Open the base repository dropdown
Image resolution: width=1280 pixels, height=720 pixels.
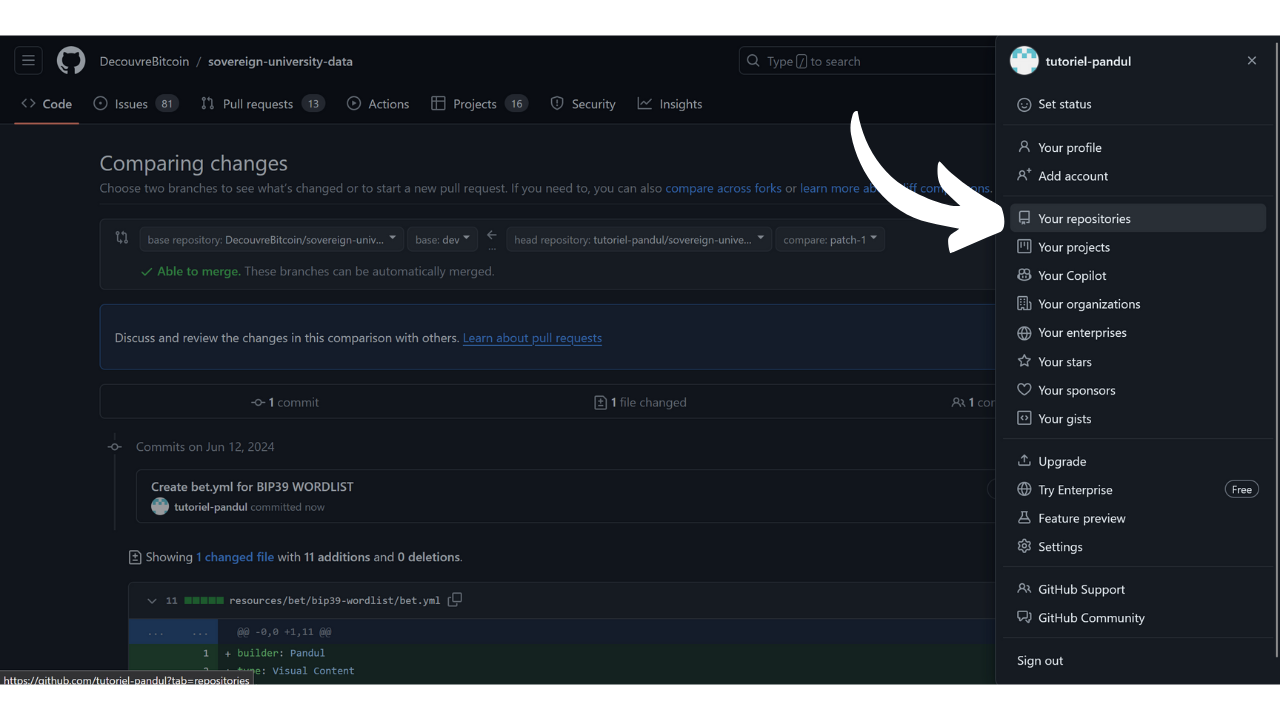(272, 240)
